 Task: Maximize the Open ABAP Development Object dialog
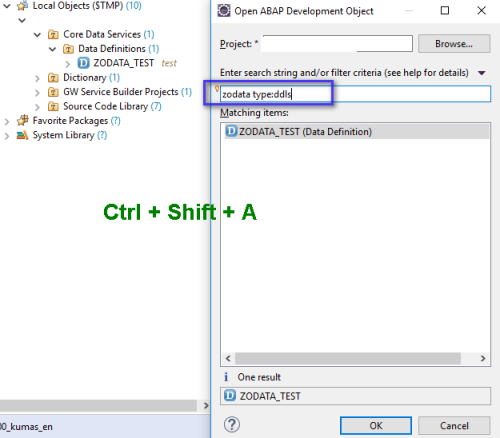pos(445,11)
